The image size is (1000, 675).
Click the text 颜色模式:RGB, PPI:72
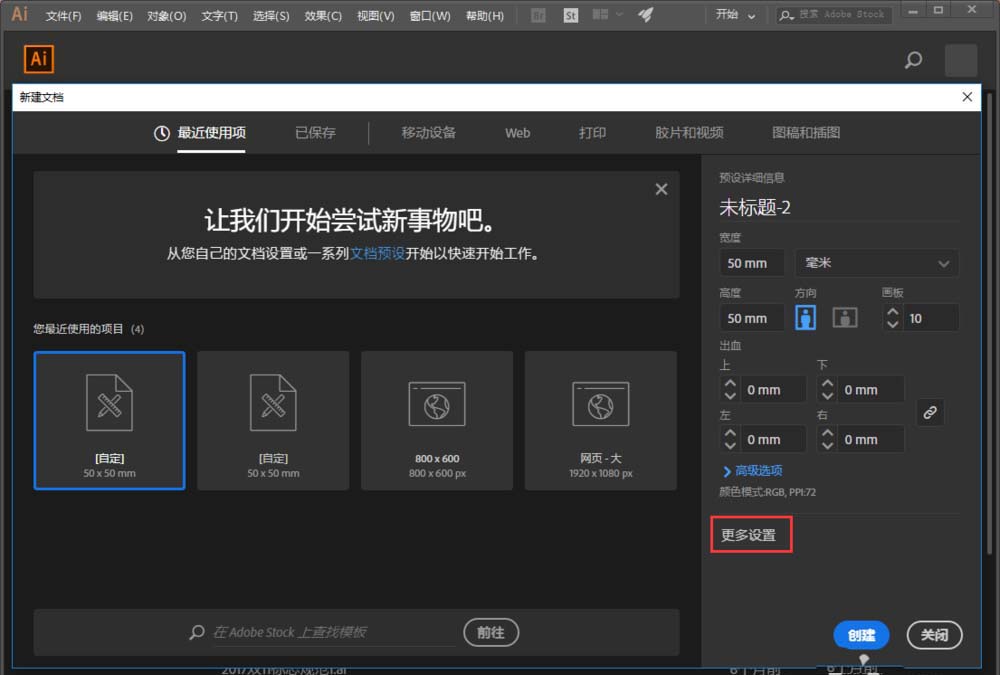(767, 492)
